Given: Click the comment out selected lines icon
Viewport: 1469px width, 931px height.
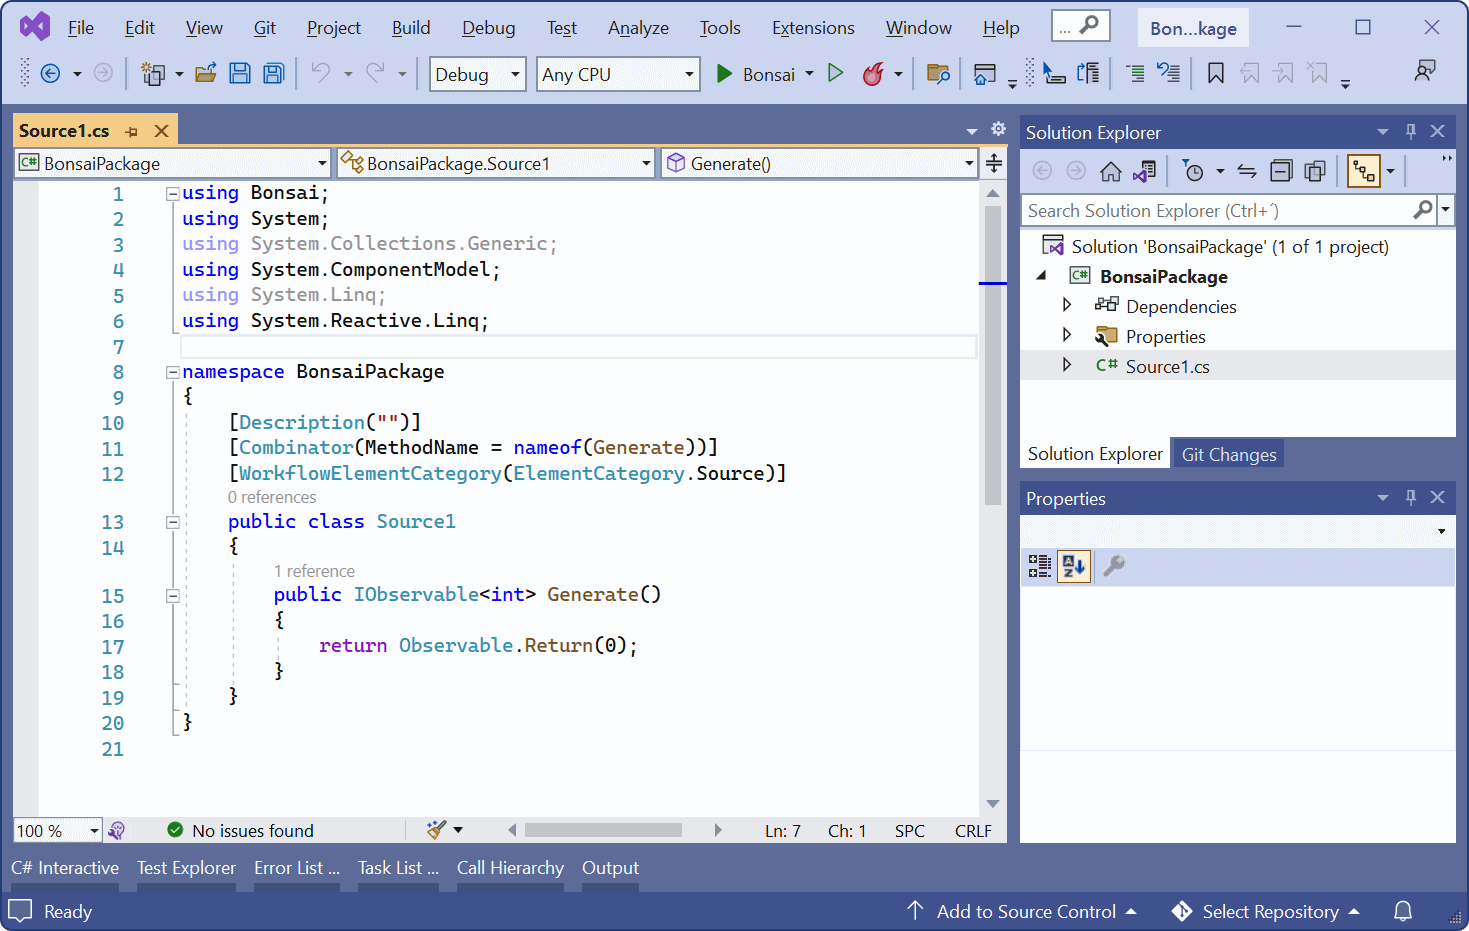Looking at the screenshot, I should [1135, 73].
